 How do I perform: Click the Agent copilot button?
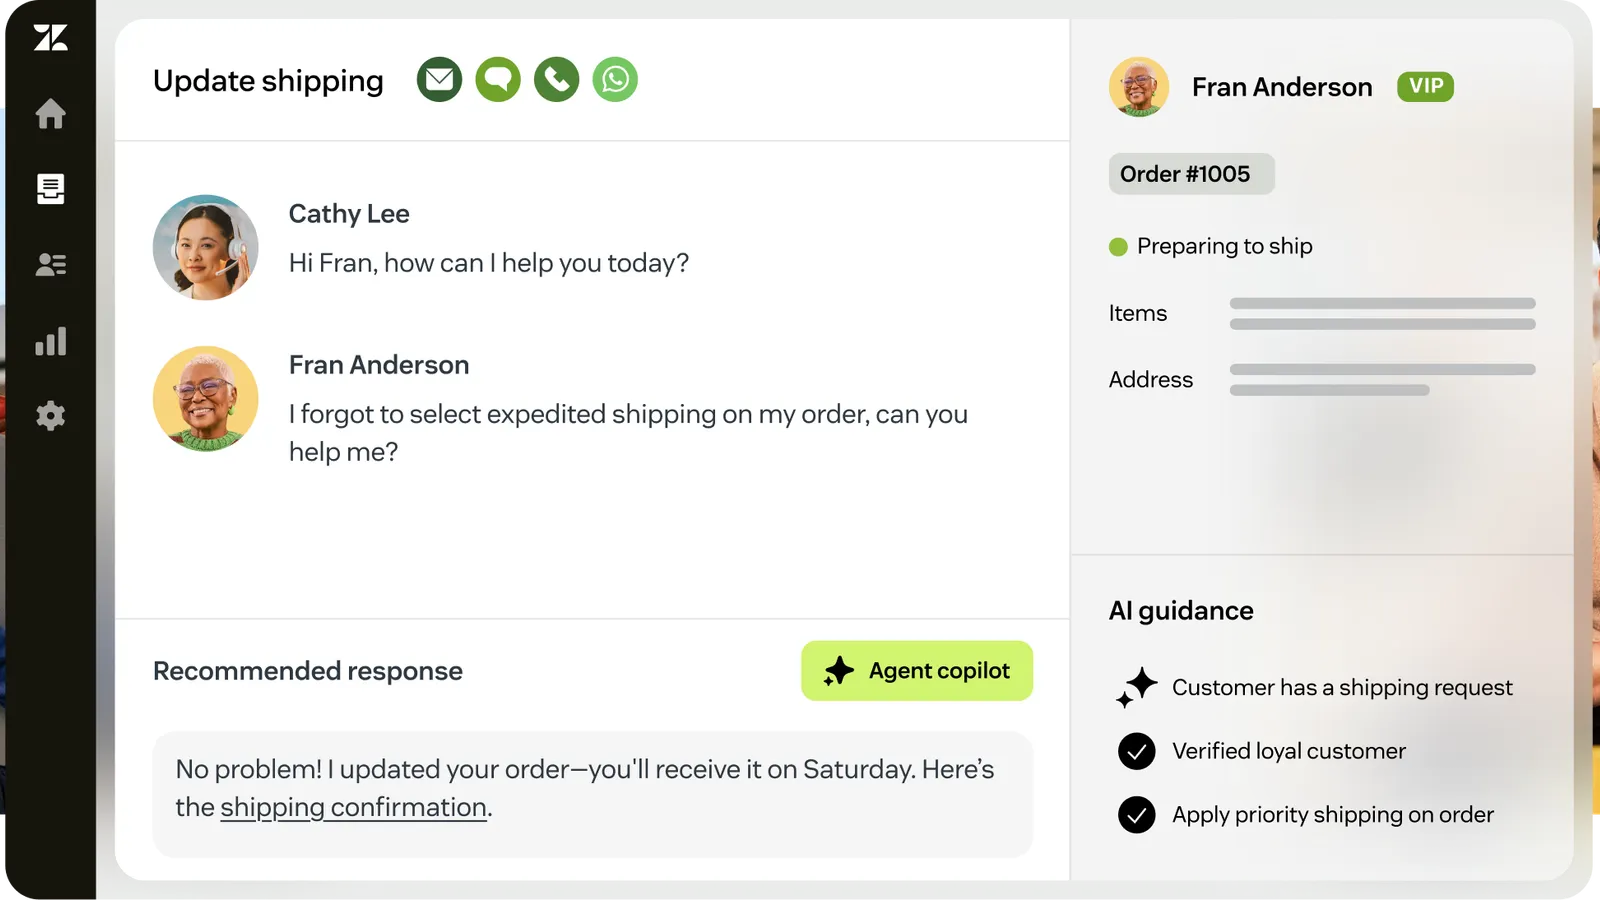click(916, 670)
